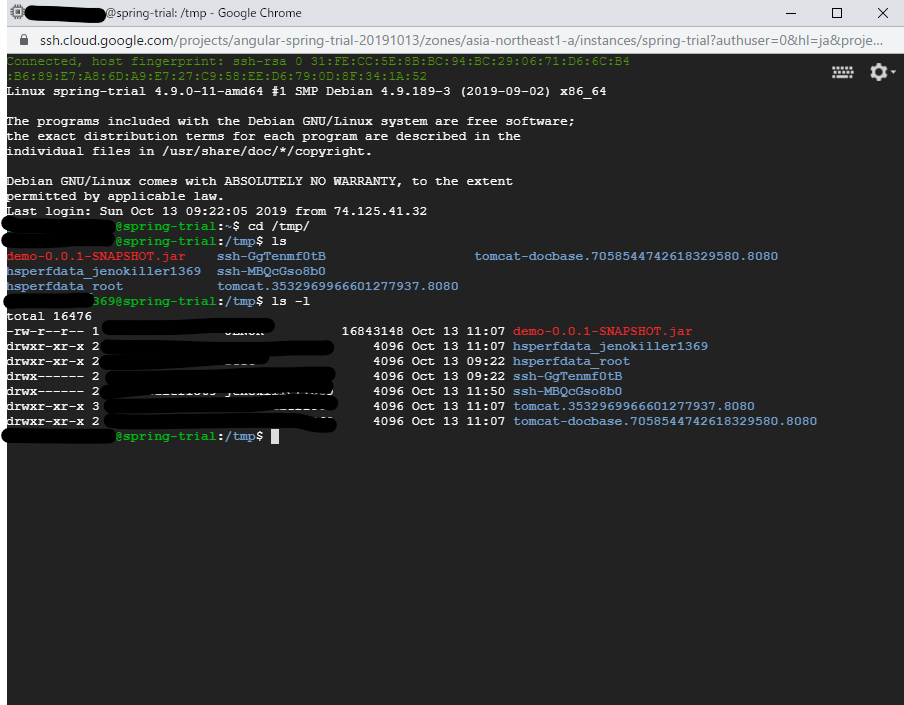The height and width of the screenshot is (705, 904).
Task: Click tomcat-docbase.7058544742618329580.8080 in first ls output
Action: coord(626,257)
